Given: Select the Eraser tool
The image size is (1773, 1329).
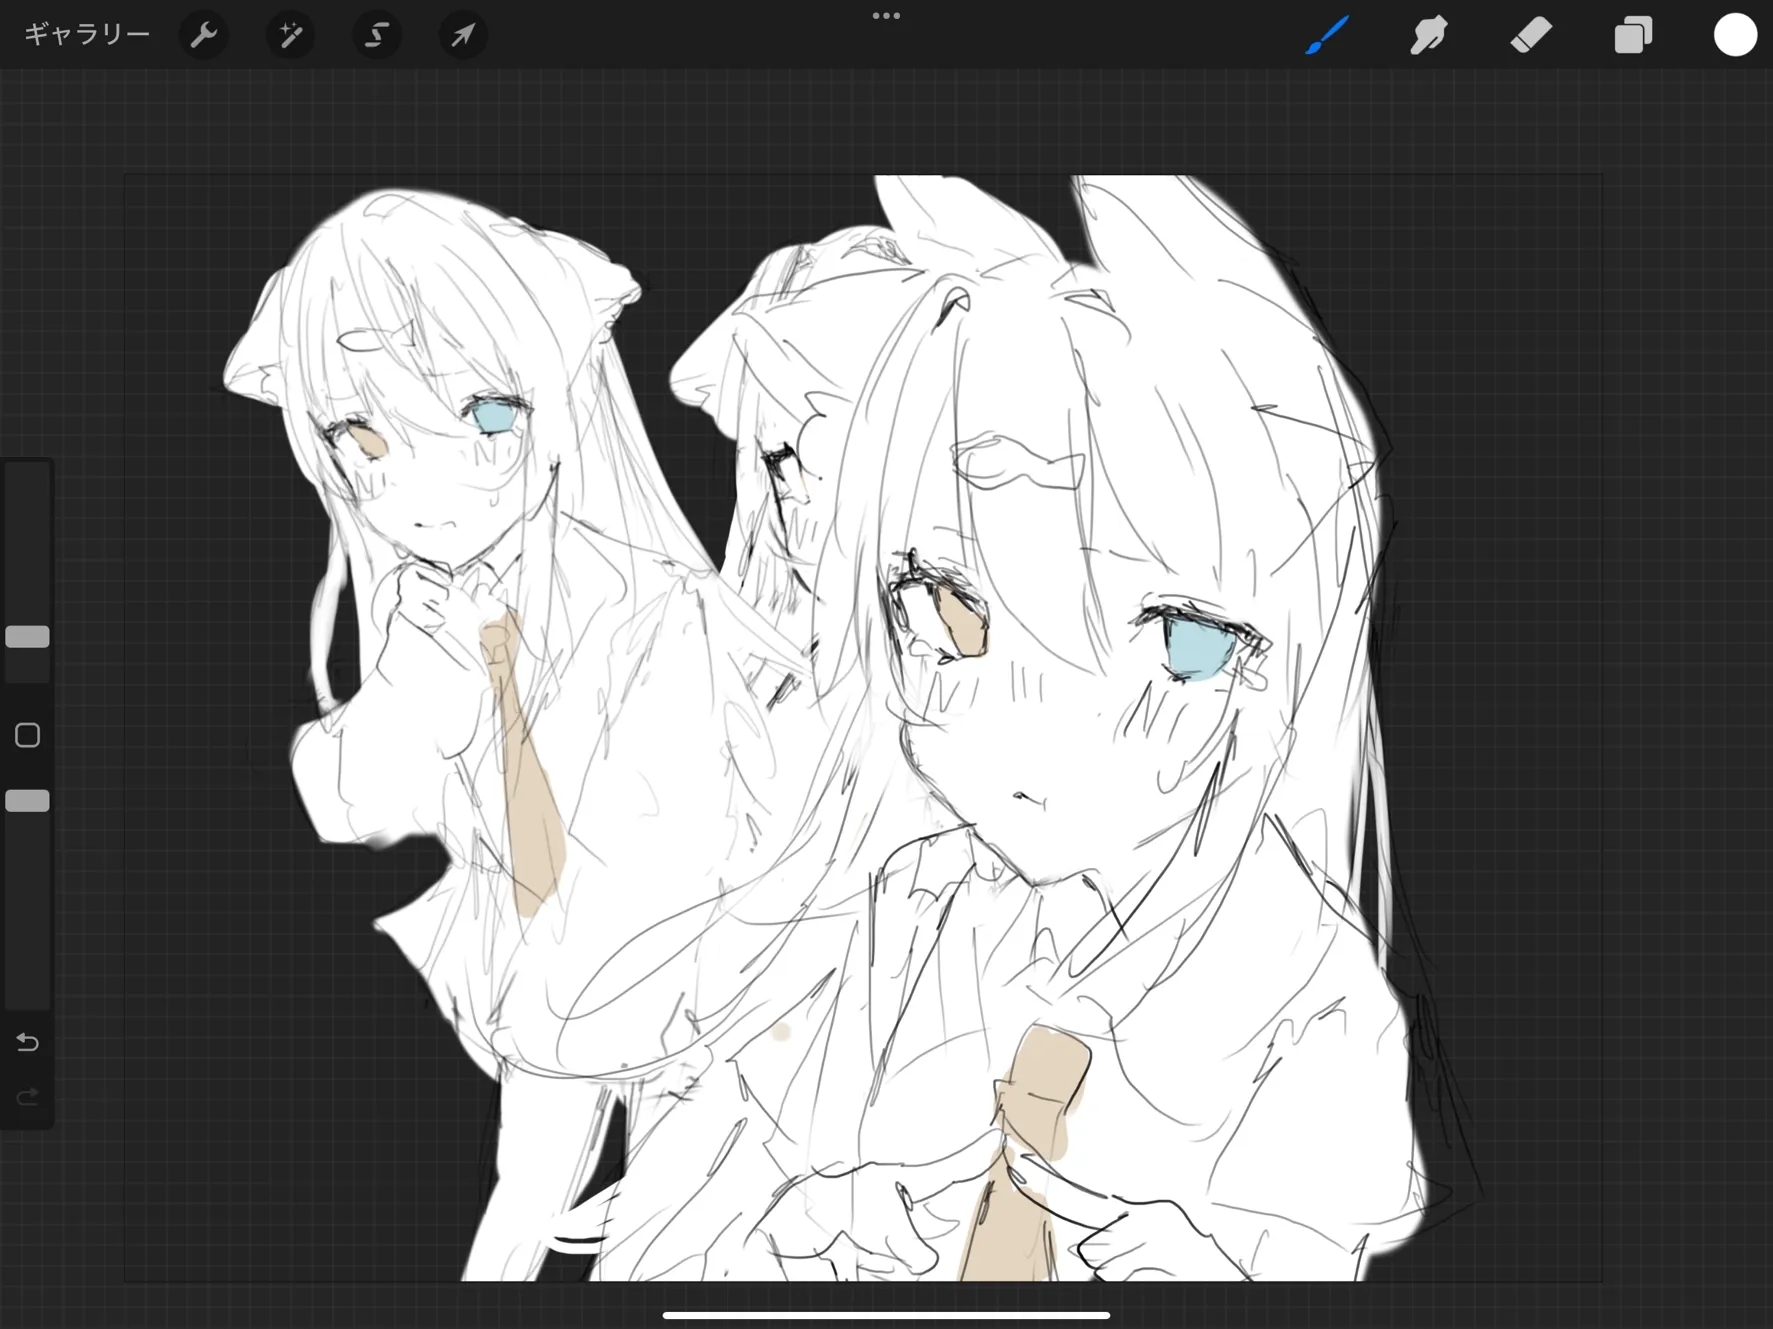Looking at the screenshot, I should (1531, 36).
